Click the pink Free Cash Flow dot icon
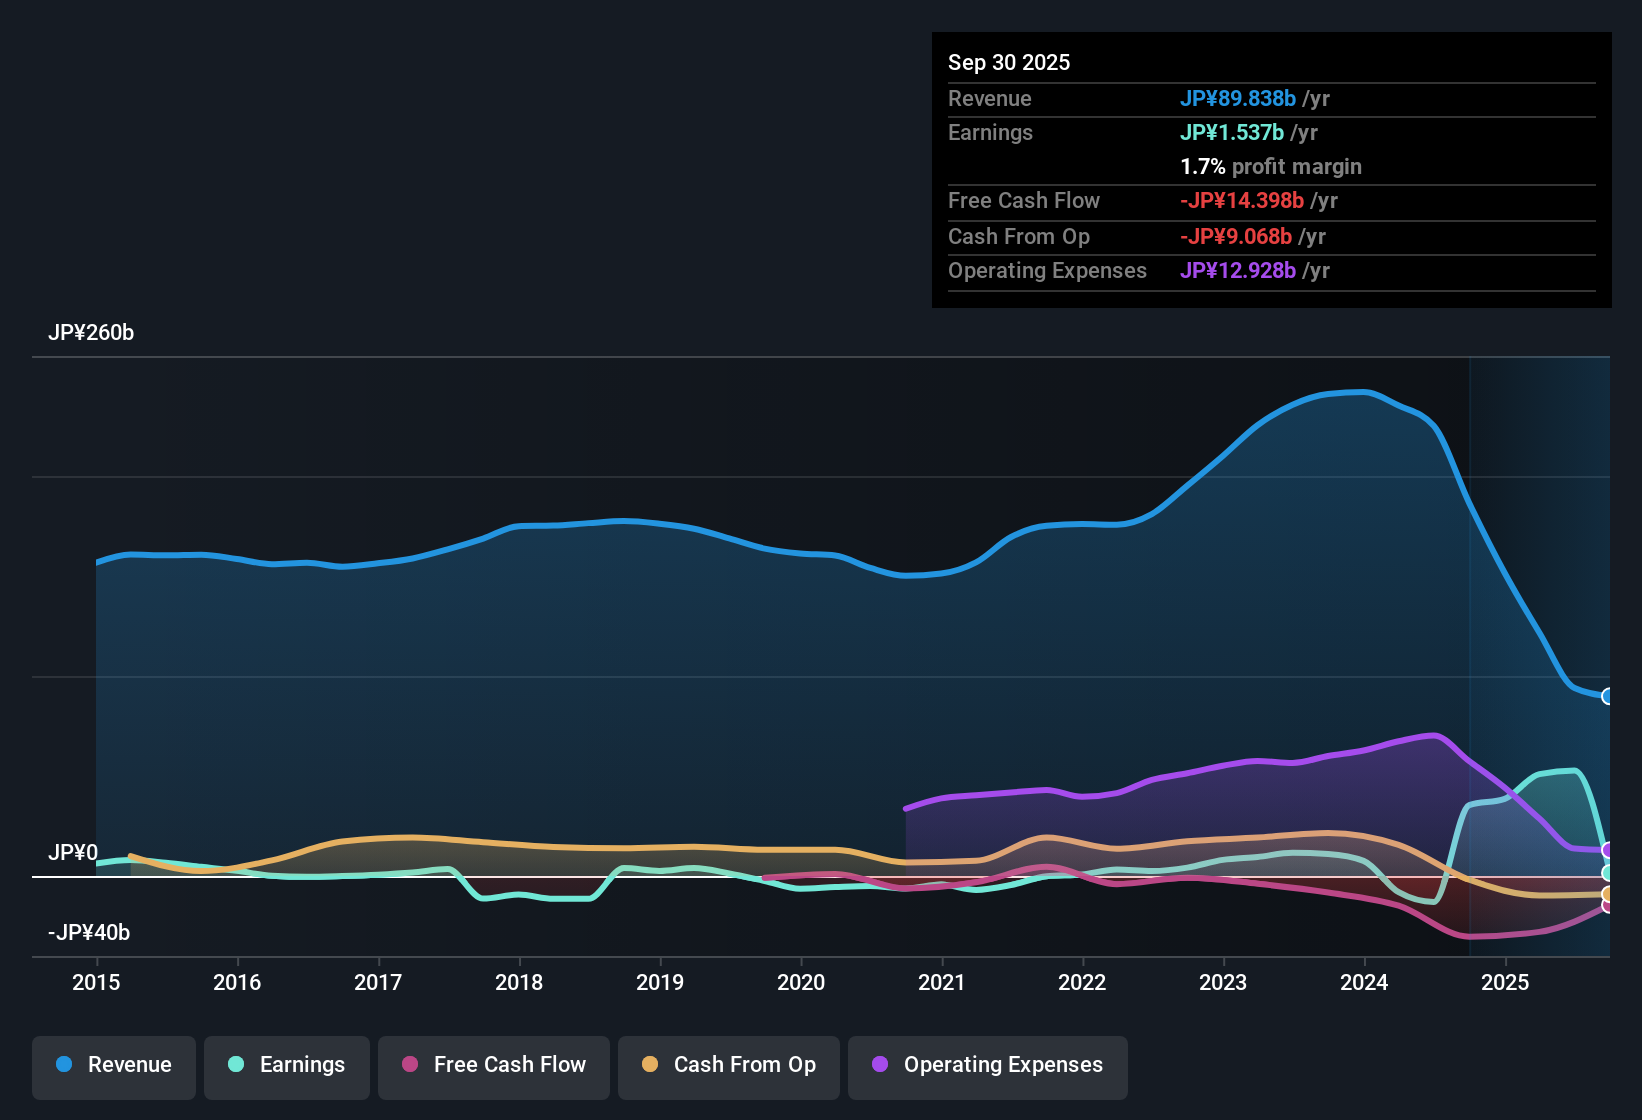 pyautogui.click(x=410, y=1065)
